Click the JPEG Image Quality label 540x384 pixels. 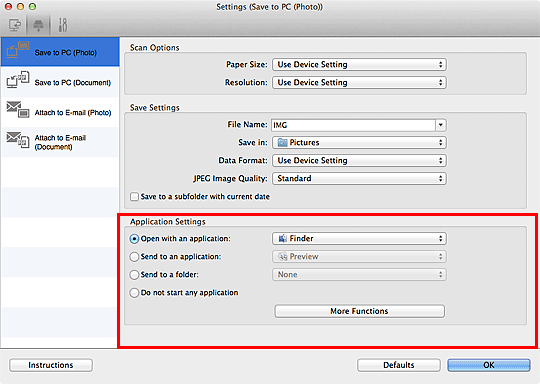click(230, 178)
